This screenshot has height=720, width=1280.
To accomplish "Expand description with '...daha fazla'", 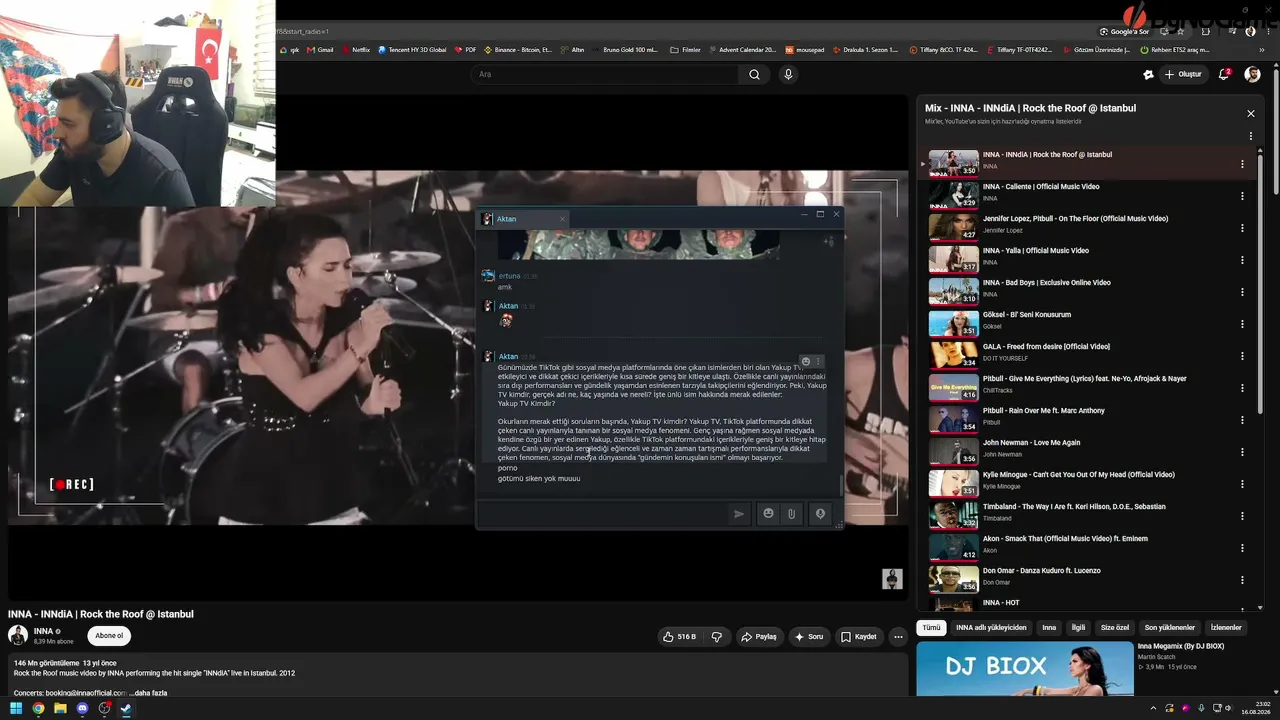I will coord(148,692).
